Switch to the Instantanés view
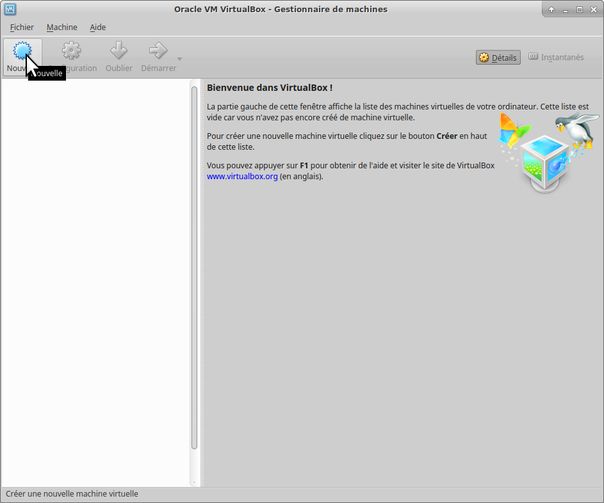 tap(556, 57)
